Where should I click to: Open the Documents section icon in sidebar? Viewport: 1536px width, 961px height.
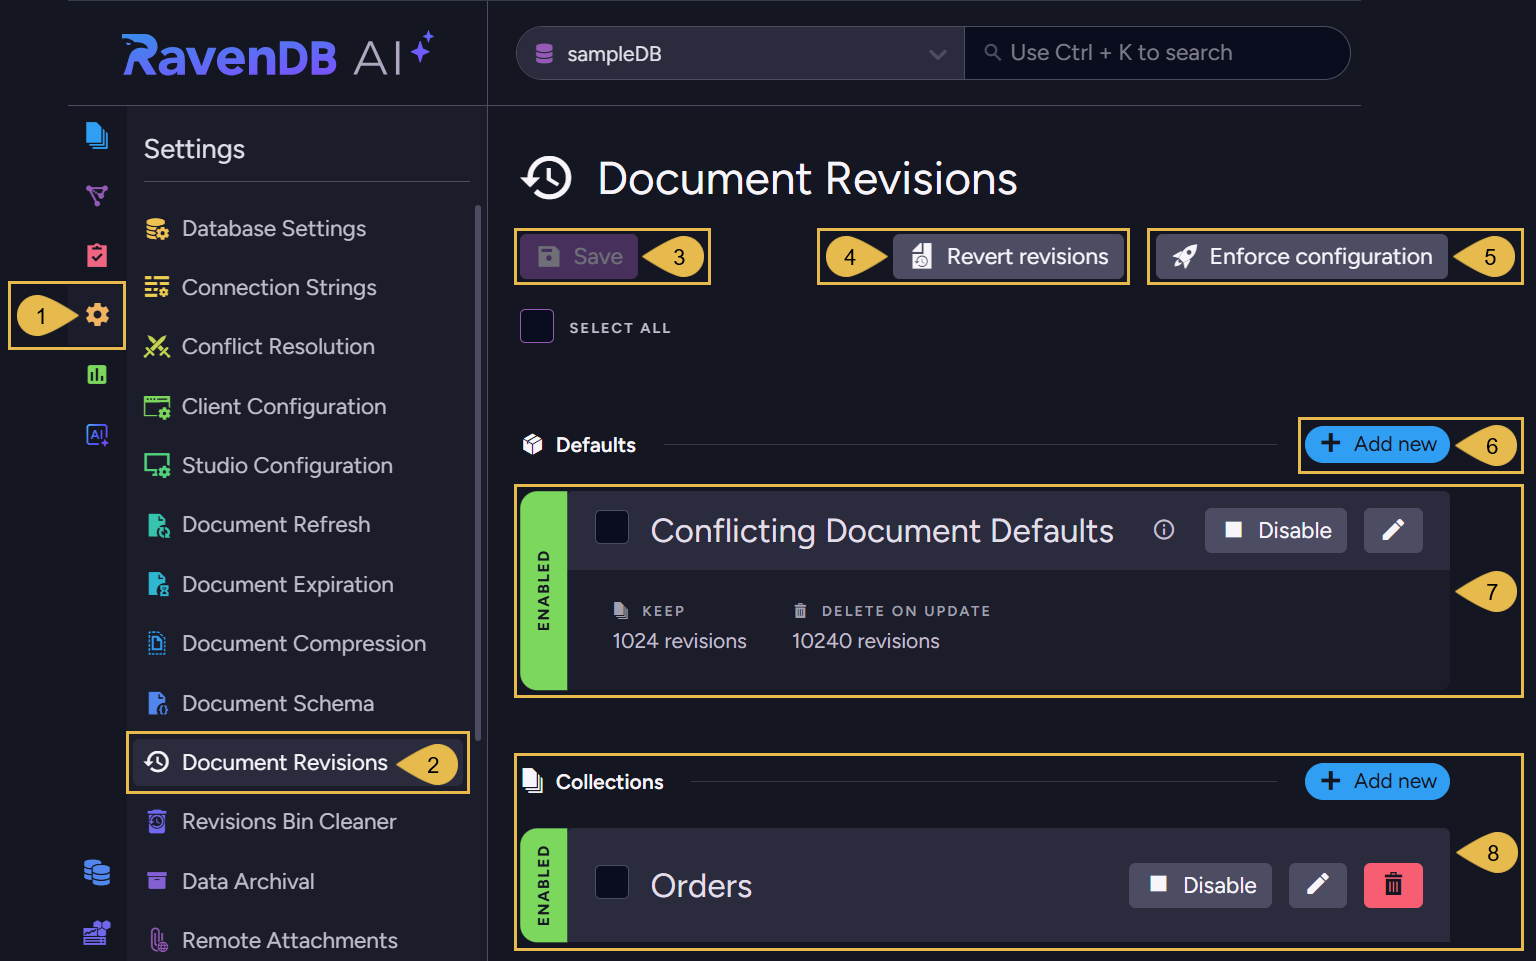click(x=97, y=135)
